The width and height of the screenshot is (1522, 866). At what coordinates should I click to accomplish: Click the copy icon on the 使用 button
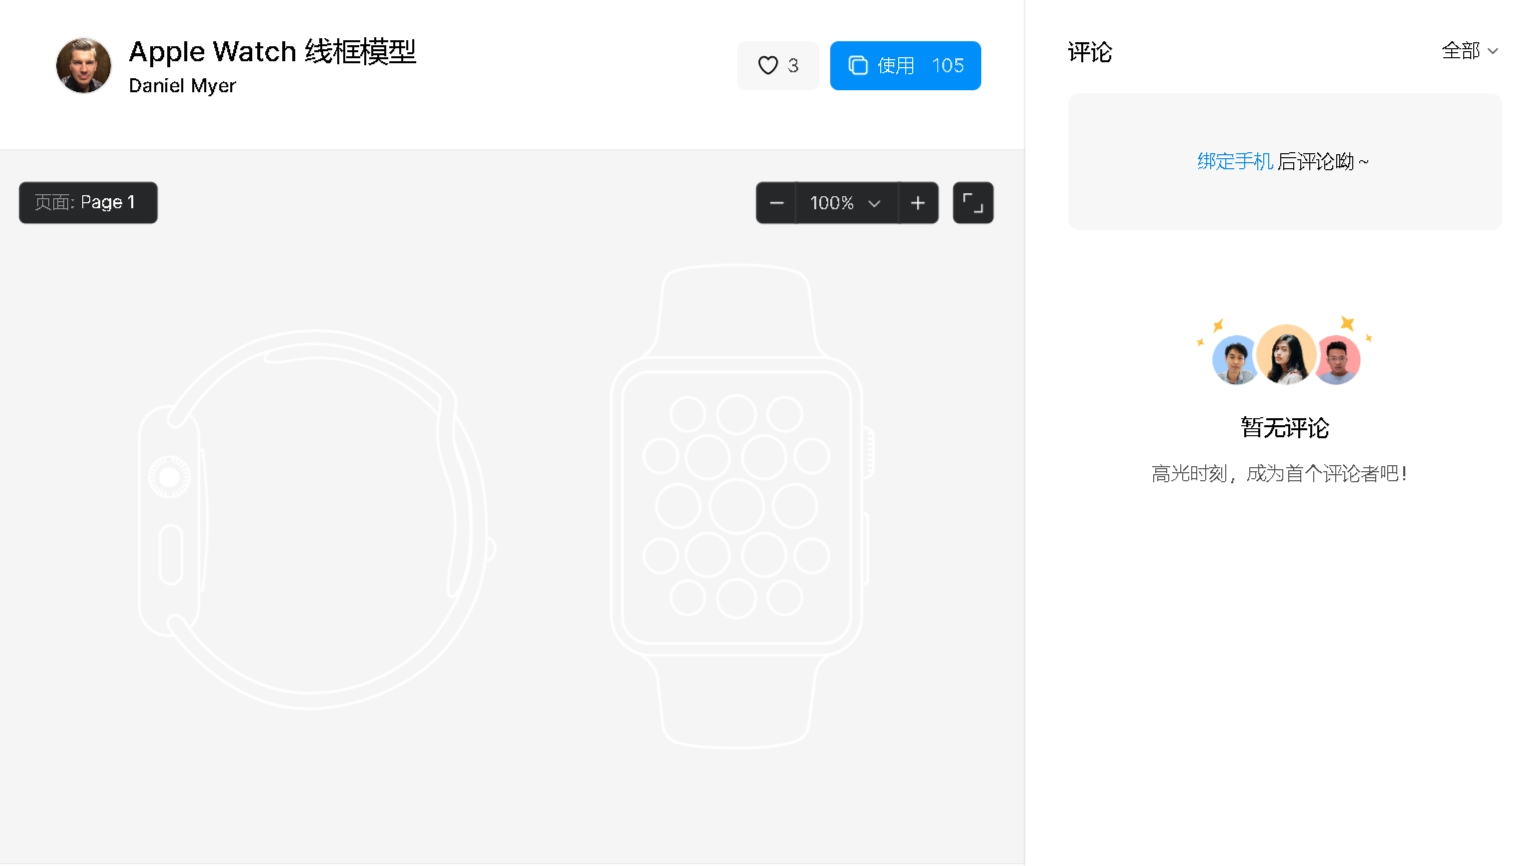(858, 66)
